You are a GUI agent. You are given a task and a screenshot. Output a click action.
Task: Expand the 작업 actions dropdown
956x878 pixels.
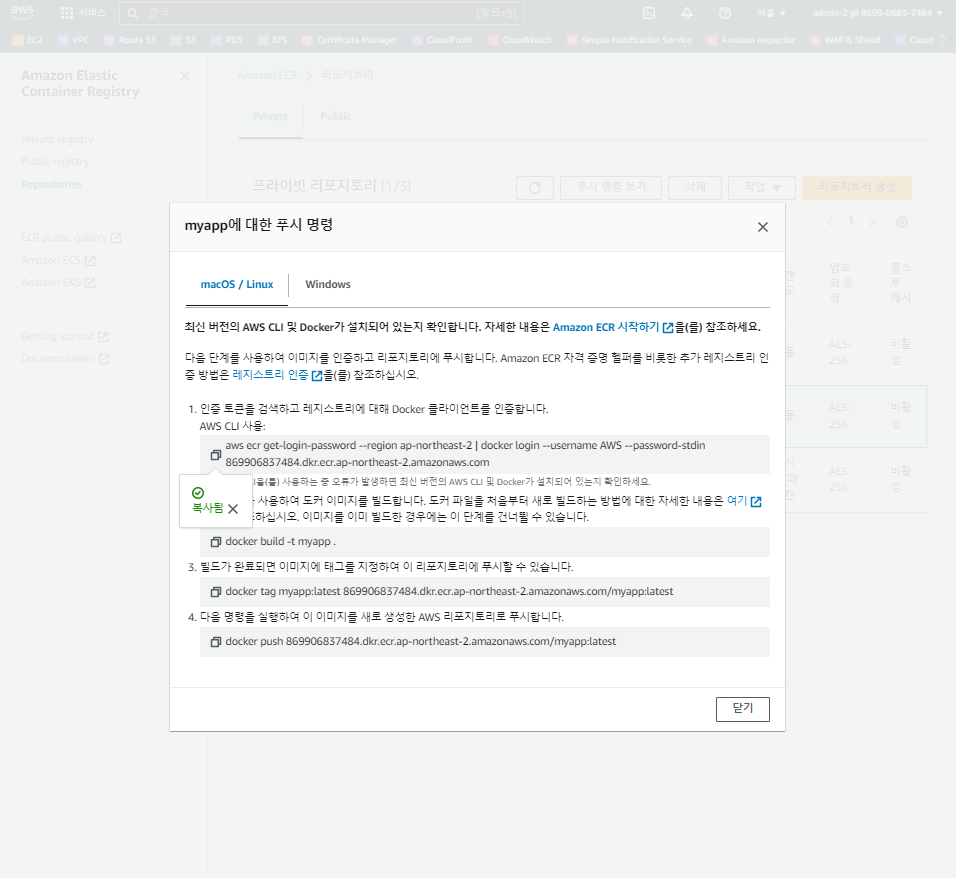pyautogui.click(x=762, y=187)
